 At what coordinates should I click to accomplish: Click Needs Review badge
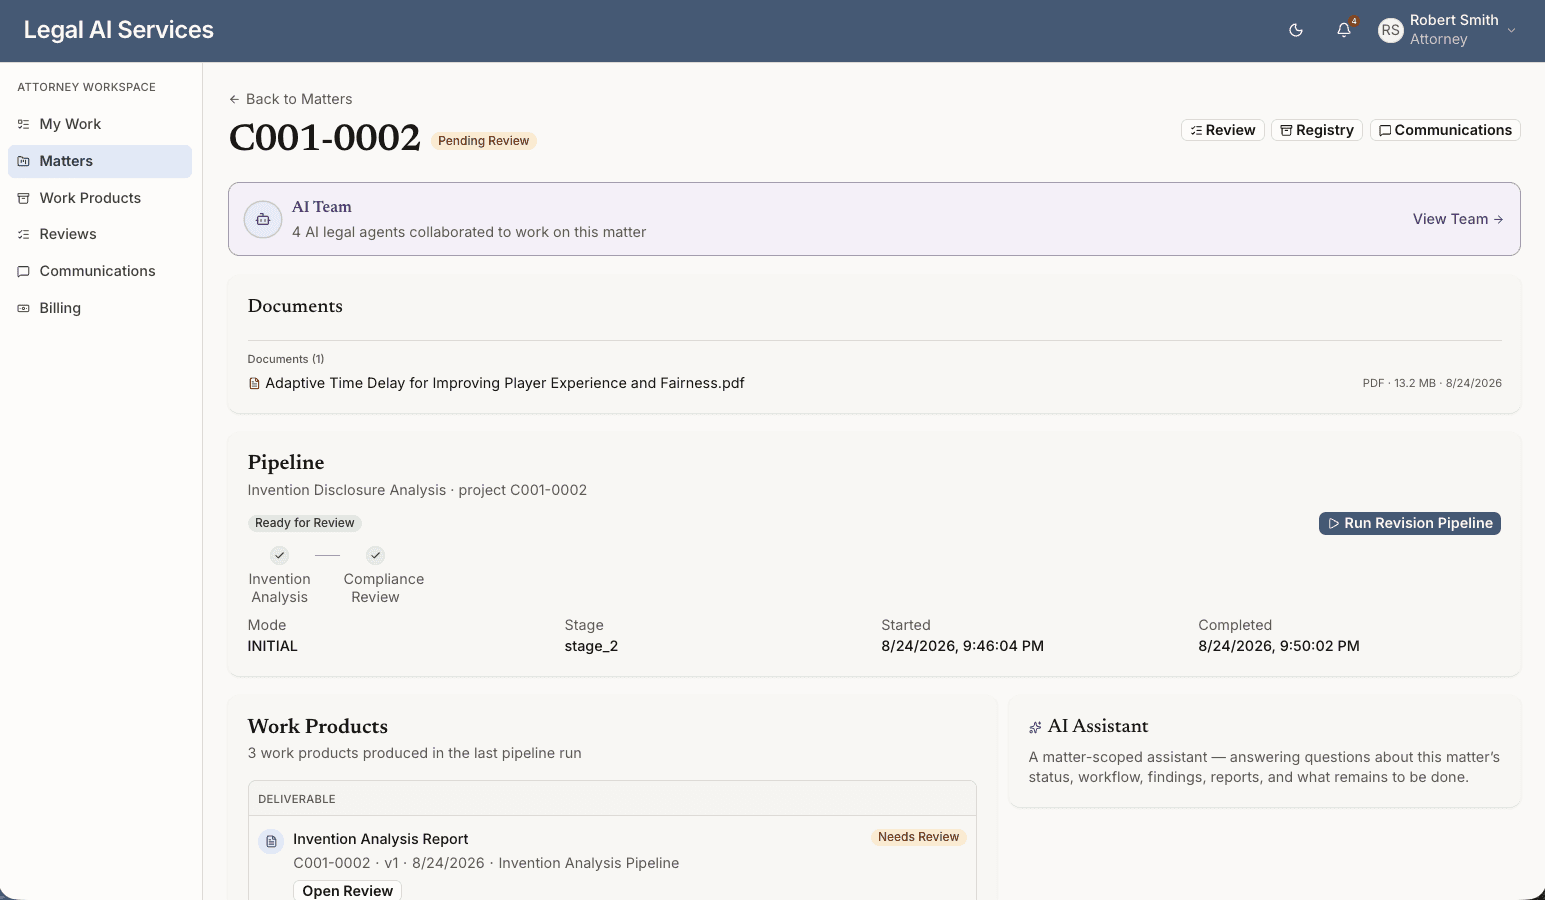point(918,837)
